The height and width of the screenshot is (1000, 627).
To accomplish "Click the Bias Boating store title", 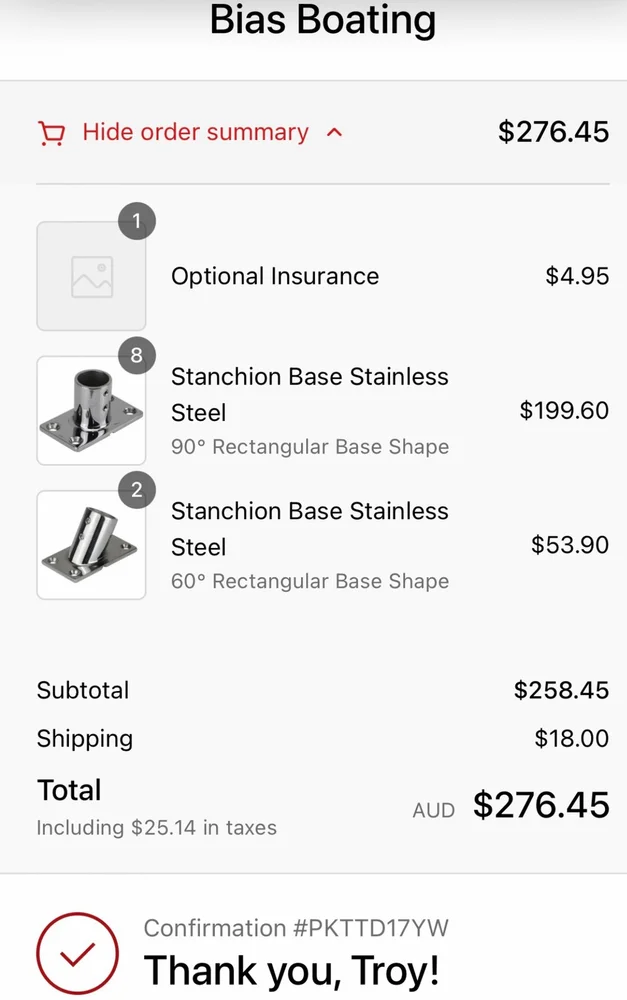I will [x=322, y=20].
